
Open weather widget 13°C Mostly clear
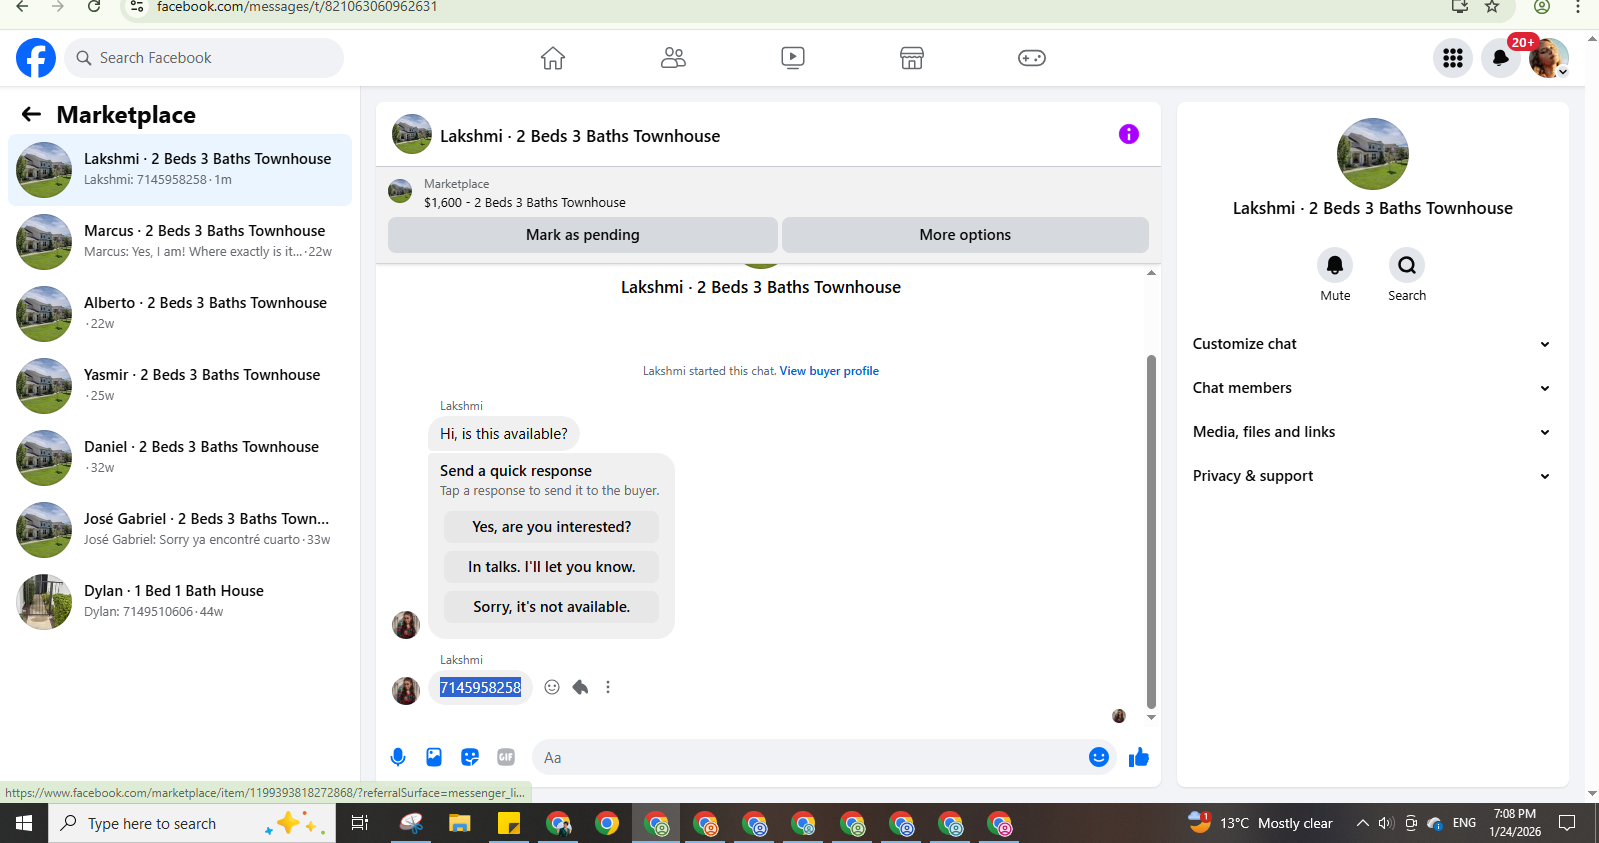[x=1260, y=823]
